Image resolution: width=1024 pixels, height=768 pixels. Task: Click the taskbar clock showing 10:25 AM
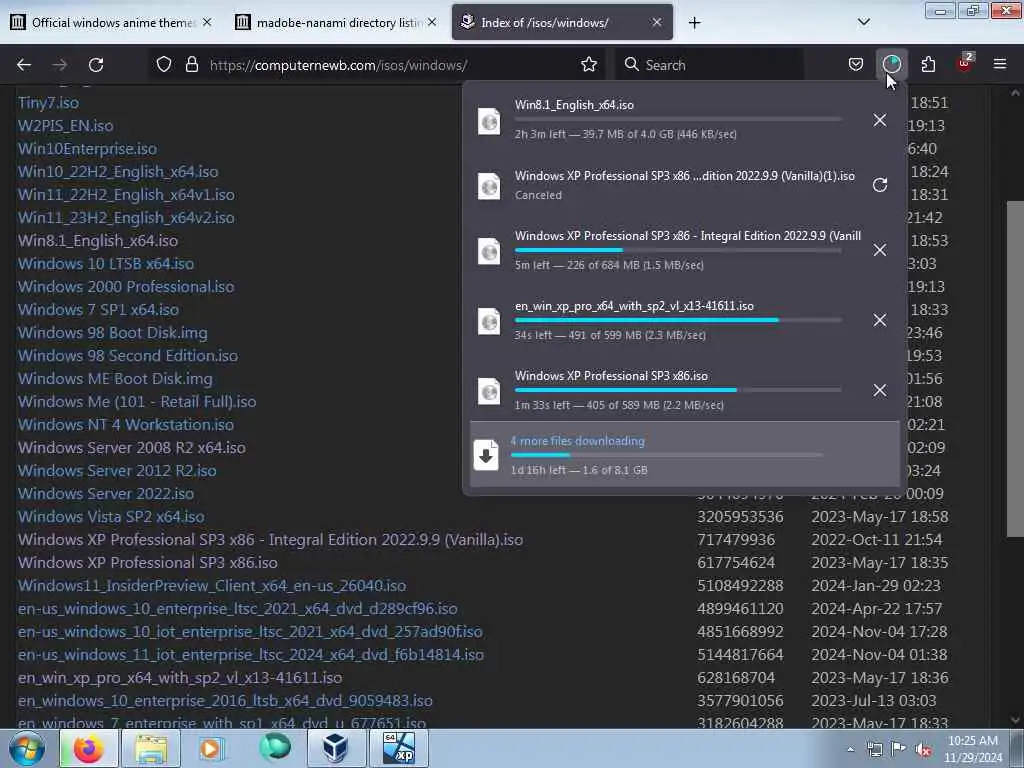973,749
